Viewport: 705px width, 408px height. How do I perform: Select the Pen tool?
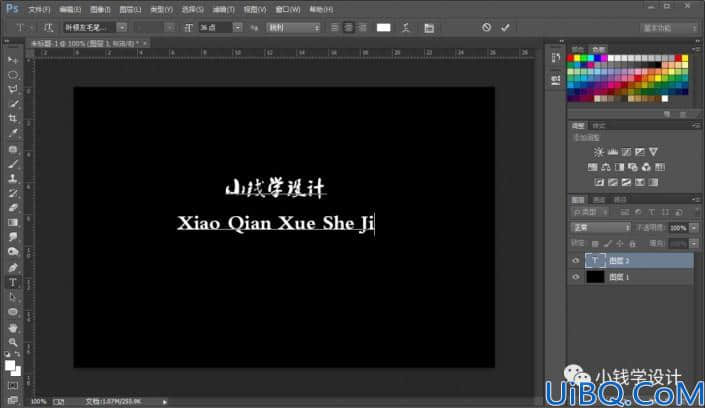tap(13, 268)
